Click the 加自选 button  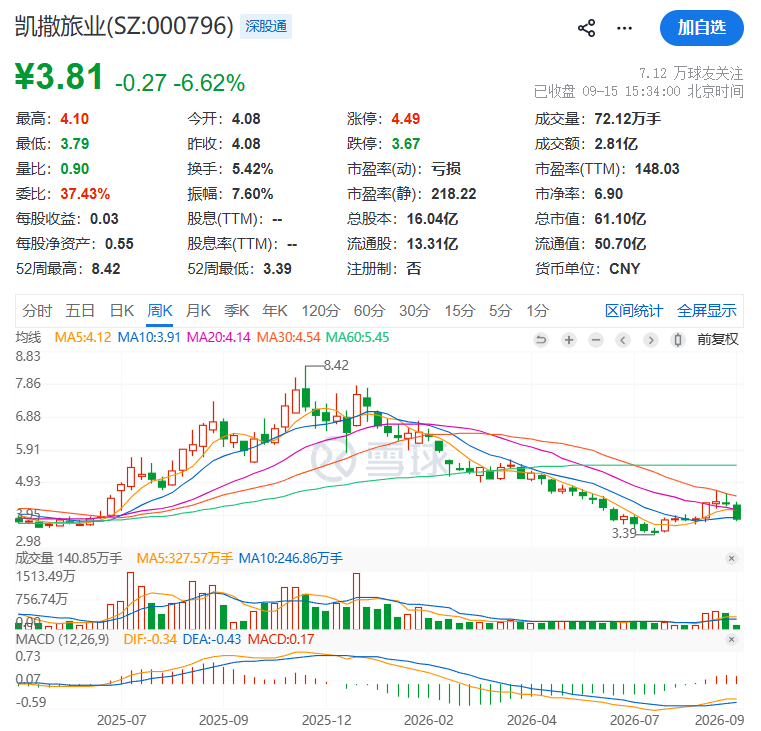click(x=701, y=28)
